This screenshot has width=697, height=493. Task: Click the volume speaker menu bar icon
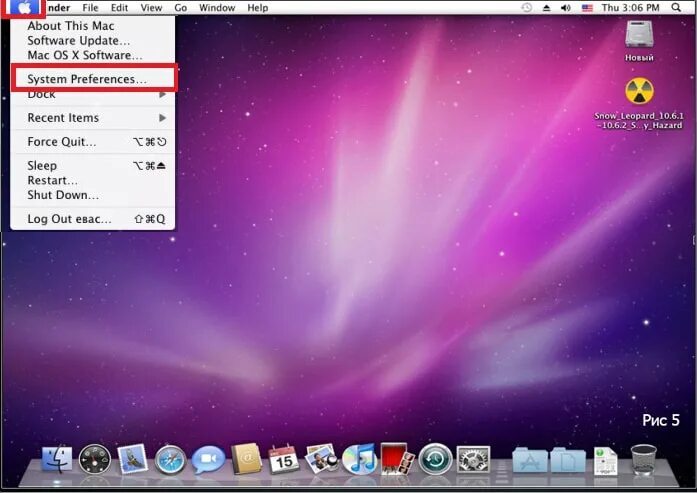click(566, 8)
